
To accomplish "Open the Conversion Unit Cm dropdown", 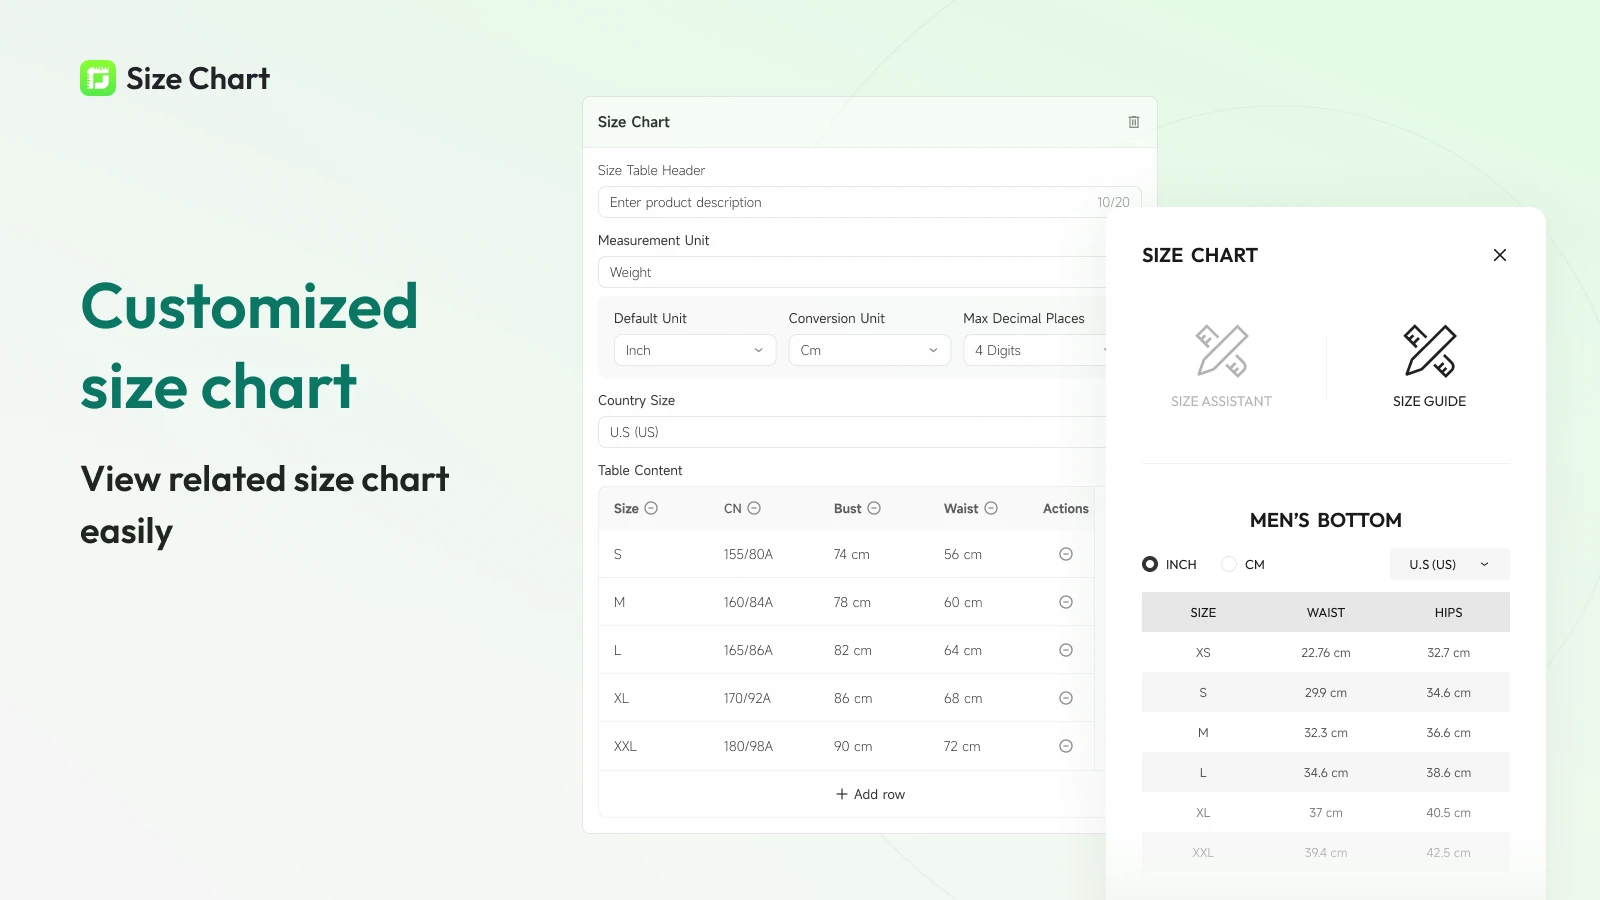I will 869,350.
